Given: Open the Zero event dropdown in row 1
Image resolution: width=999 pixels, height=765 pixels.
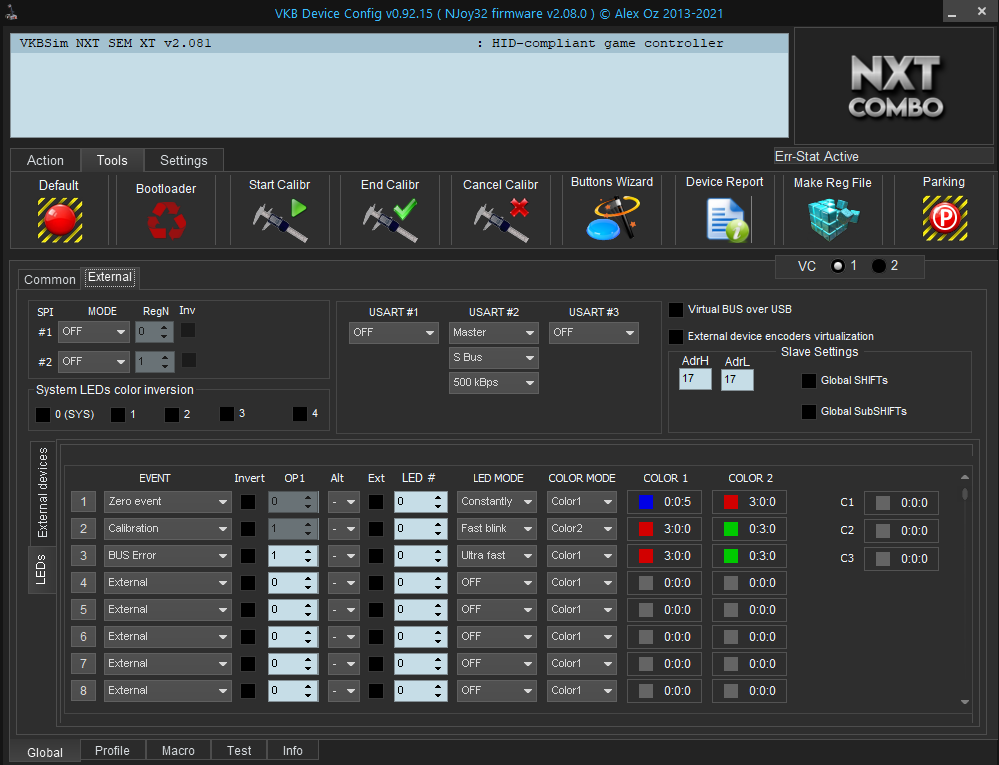Looking at the screenshot, I should pos(167,502).
